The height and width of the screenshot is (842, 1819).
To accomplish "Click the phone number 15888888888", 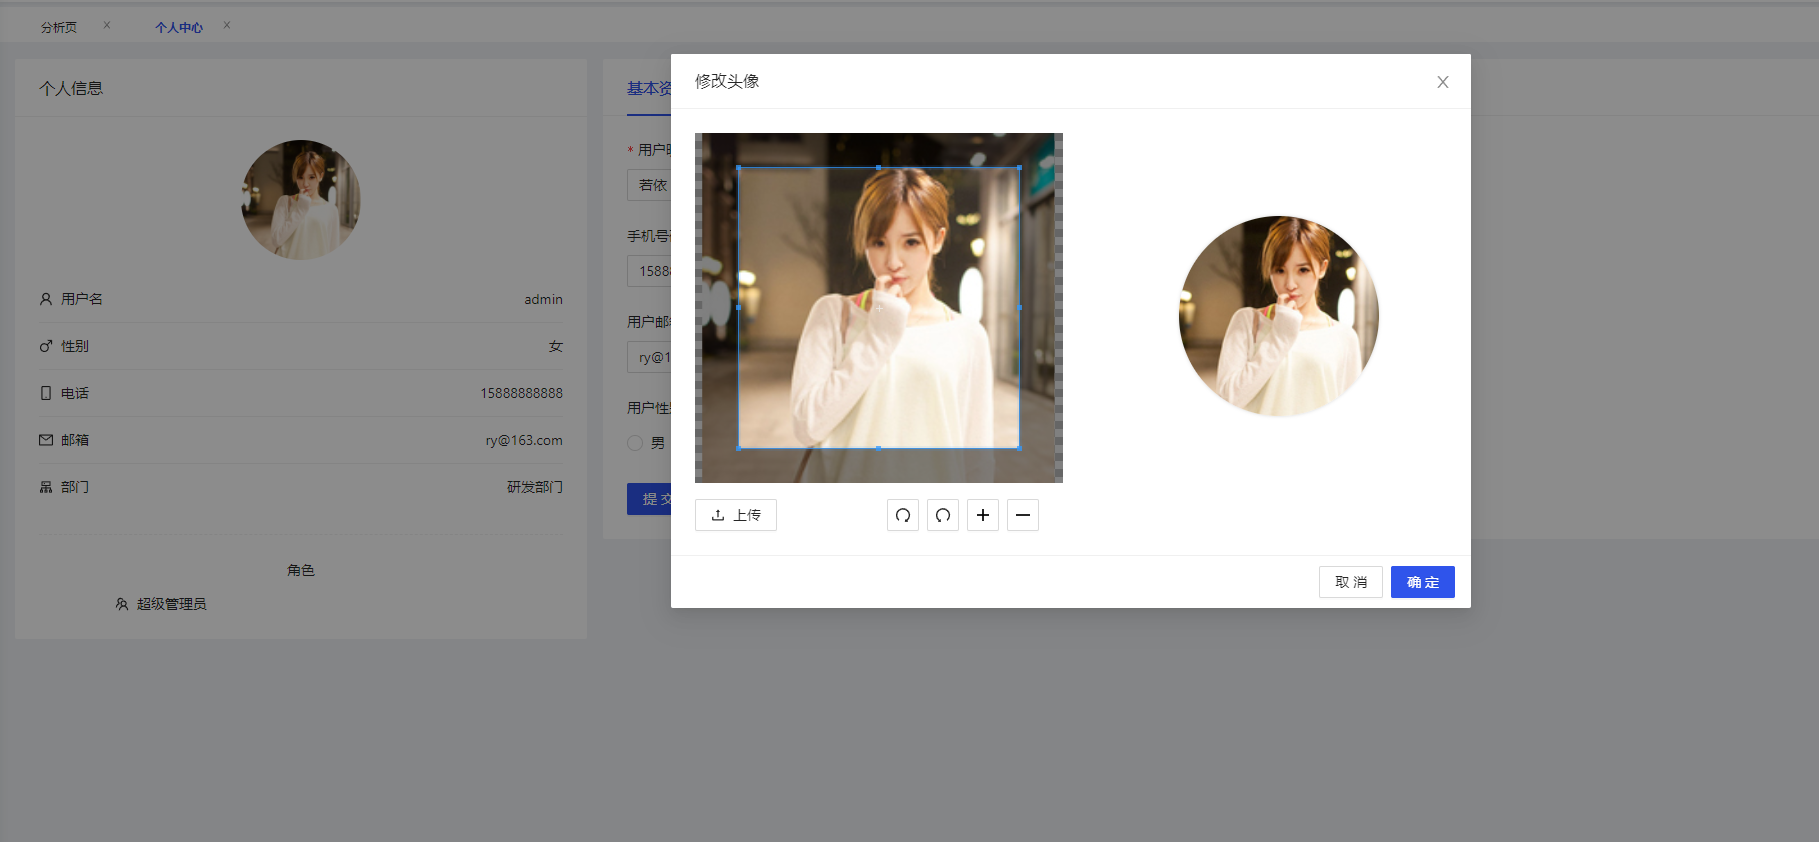I will click(522, 393).
